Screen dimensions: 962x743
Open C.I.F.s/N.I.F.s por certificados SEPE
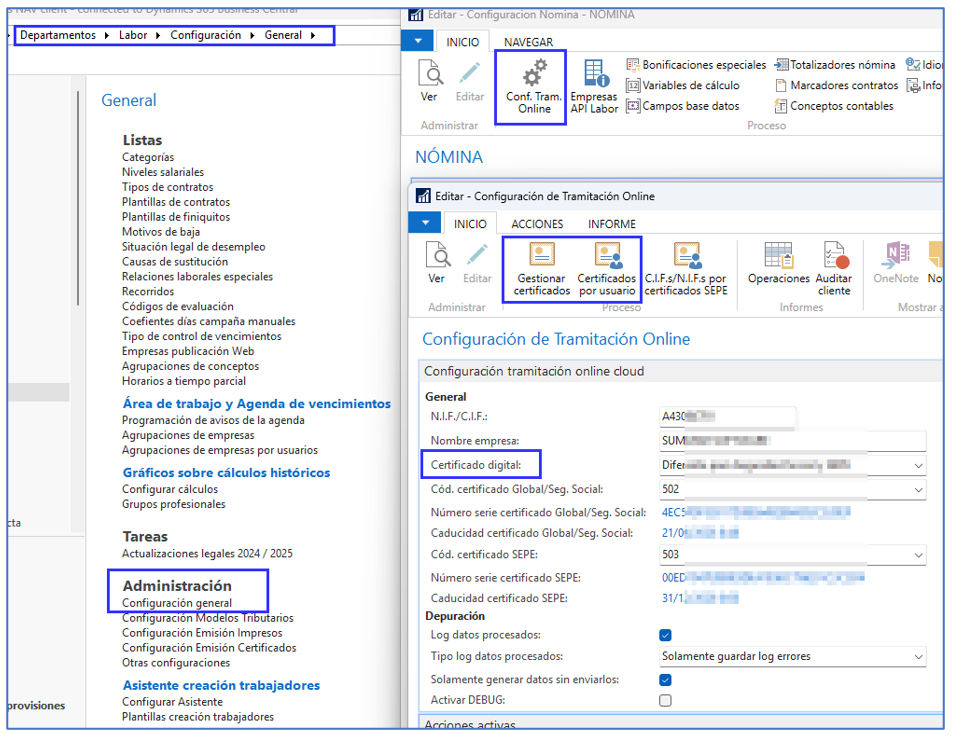(x=686, y=257)
